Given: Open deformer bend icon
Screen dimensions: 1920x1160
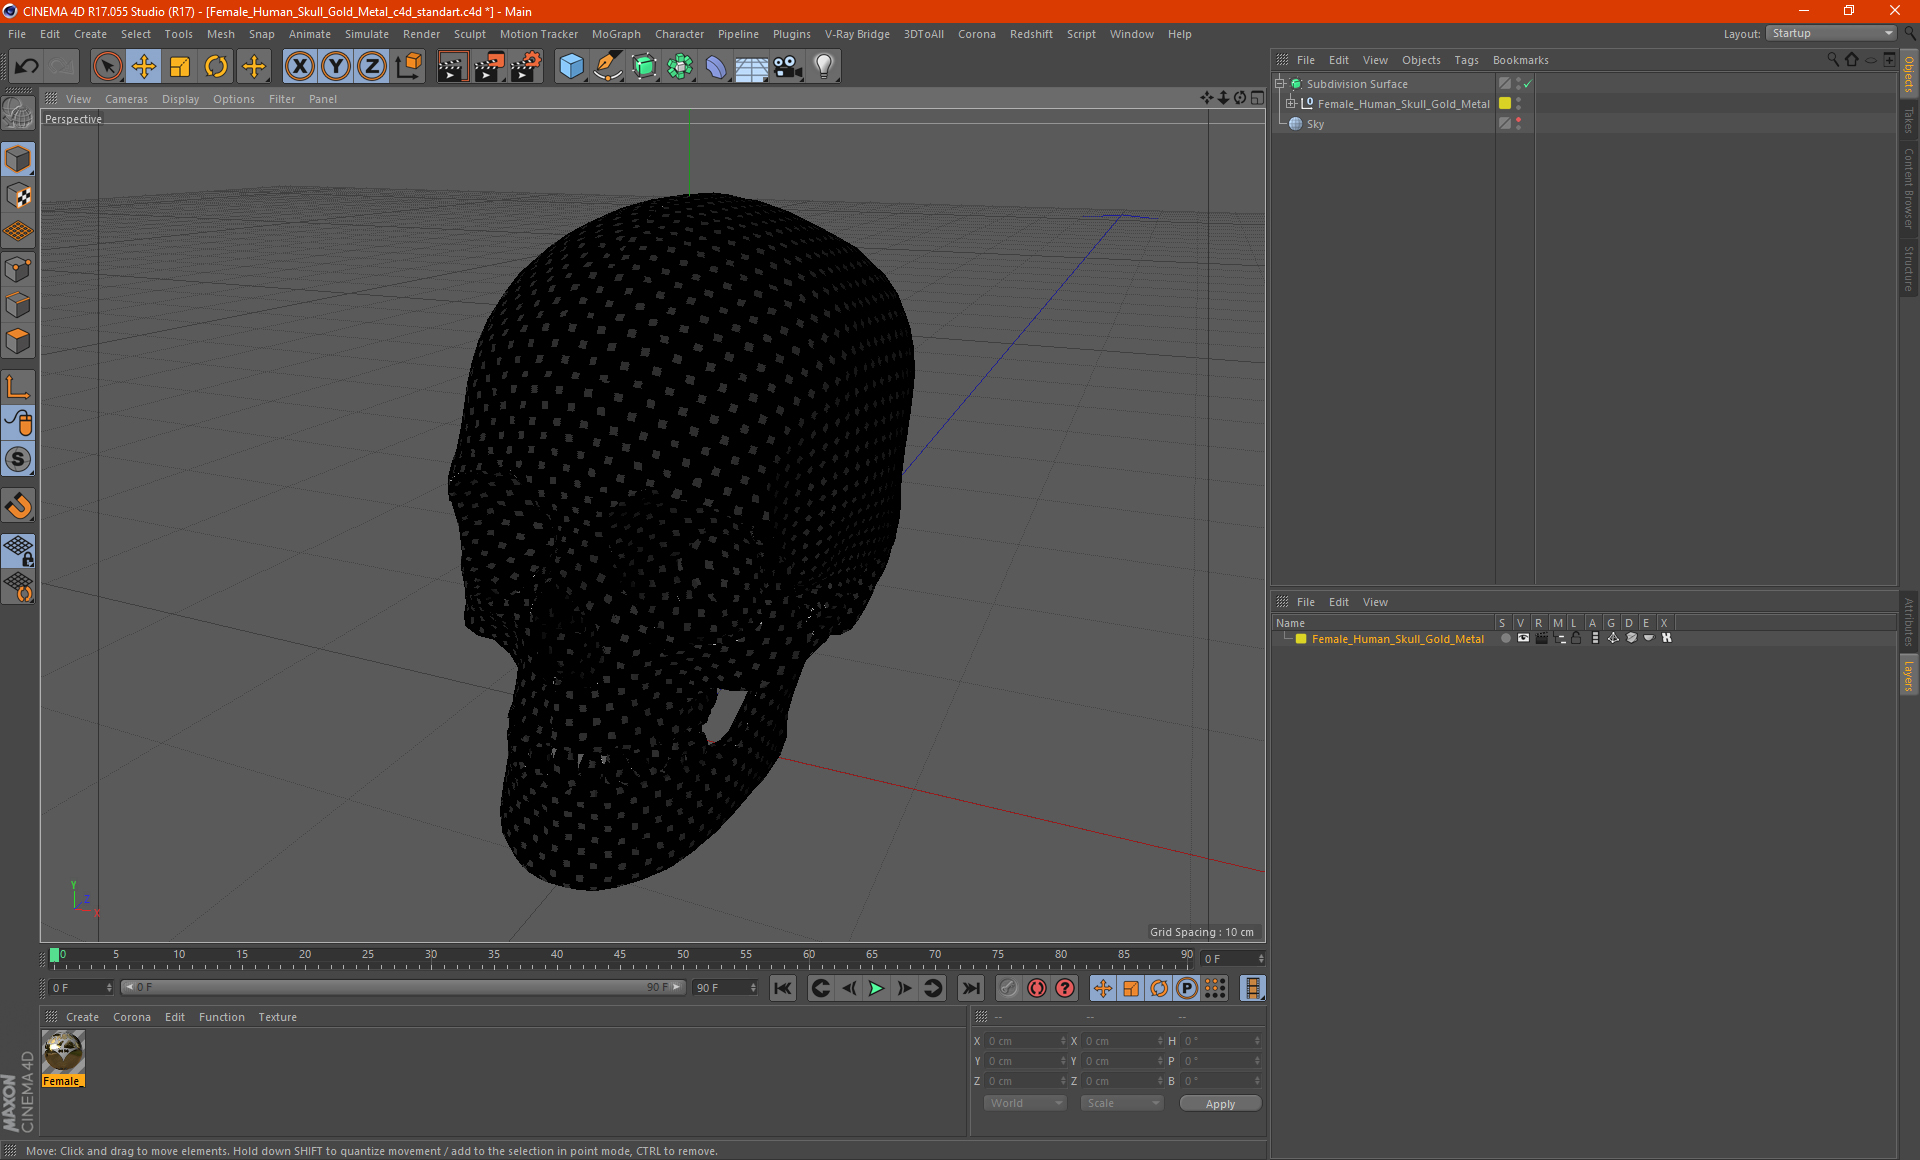Looking at the screenshot, I should tap(716, 67).
